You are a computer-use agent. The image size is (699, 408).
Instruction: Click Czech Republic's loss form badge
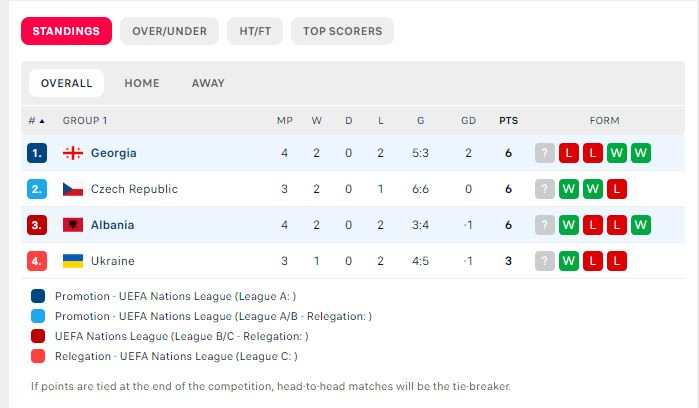(x=617, y=189)
